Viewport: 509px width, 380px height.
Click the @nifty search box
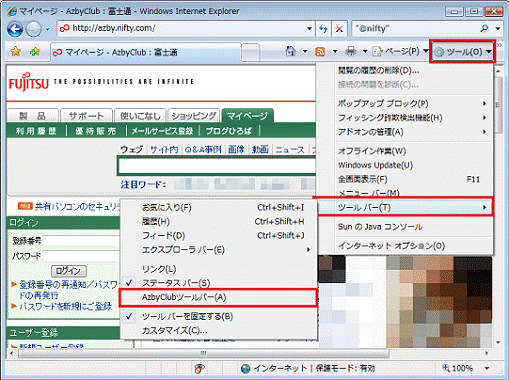[x=415, y=29]
